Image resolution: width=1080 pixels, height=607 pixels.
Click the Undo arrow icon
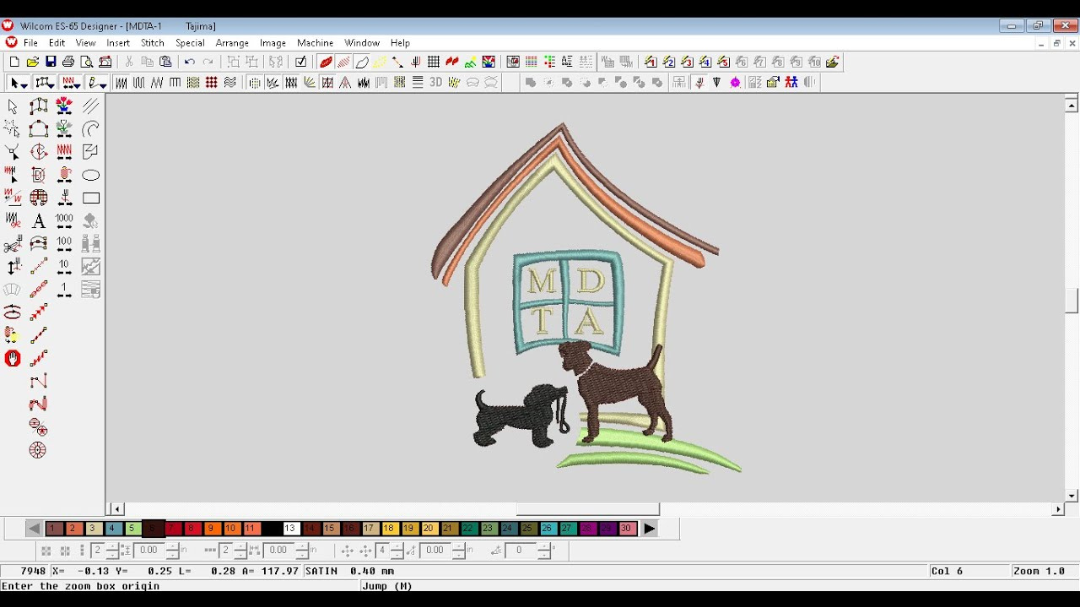click(x=189, y=62)
